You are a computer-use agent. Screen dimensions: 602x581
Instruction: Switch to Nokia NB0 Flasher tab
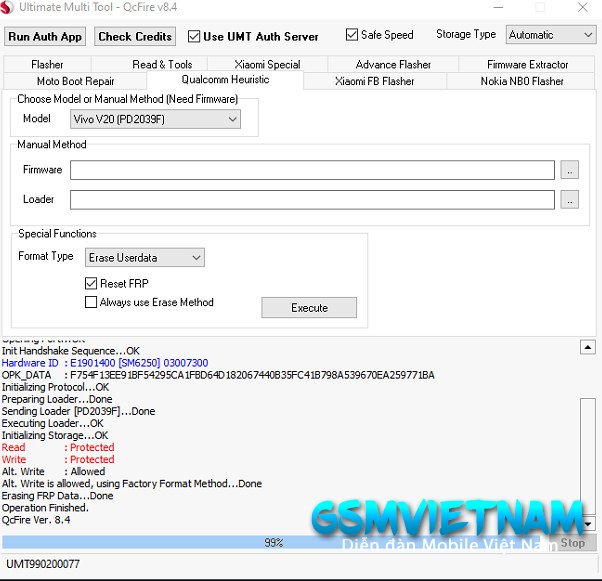(x=521, y=81)
